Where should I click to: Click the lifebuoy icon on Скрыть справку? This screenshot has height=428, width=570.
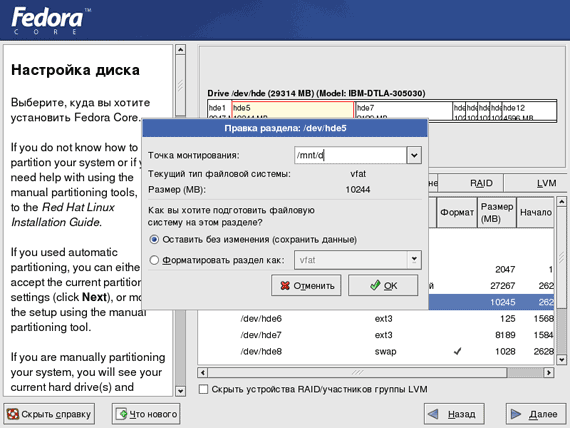(13, 414)
